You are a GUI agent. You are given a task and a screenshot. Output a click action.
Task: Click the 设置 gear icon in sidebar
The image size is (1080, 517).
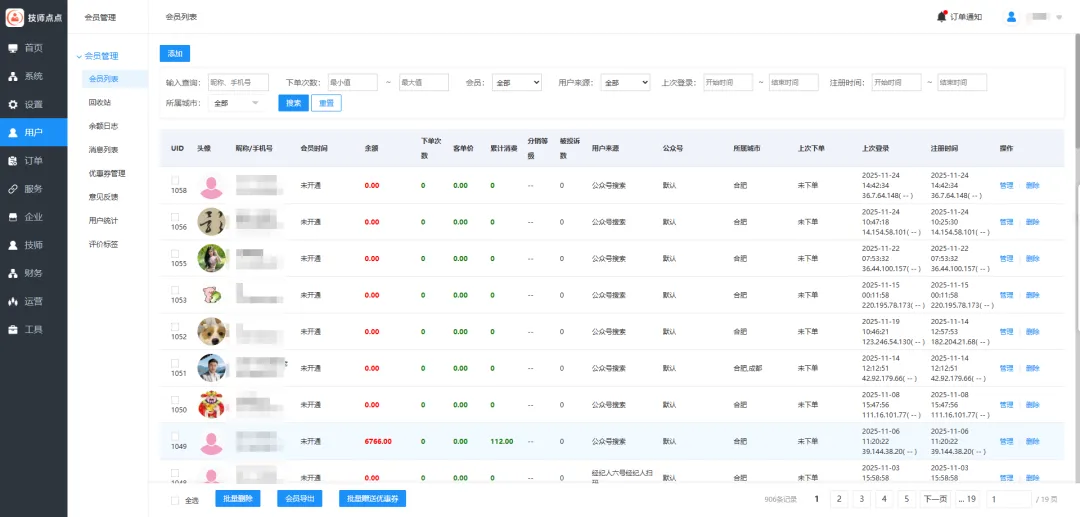(x=13, y=104)
